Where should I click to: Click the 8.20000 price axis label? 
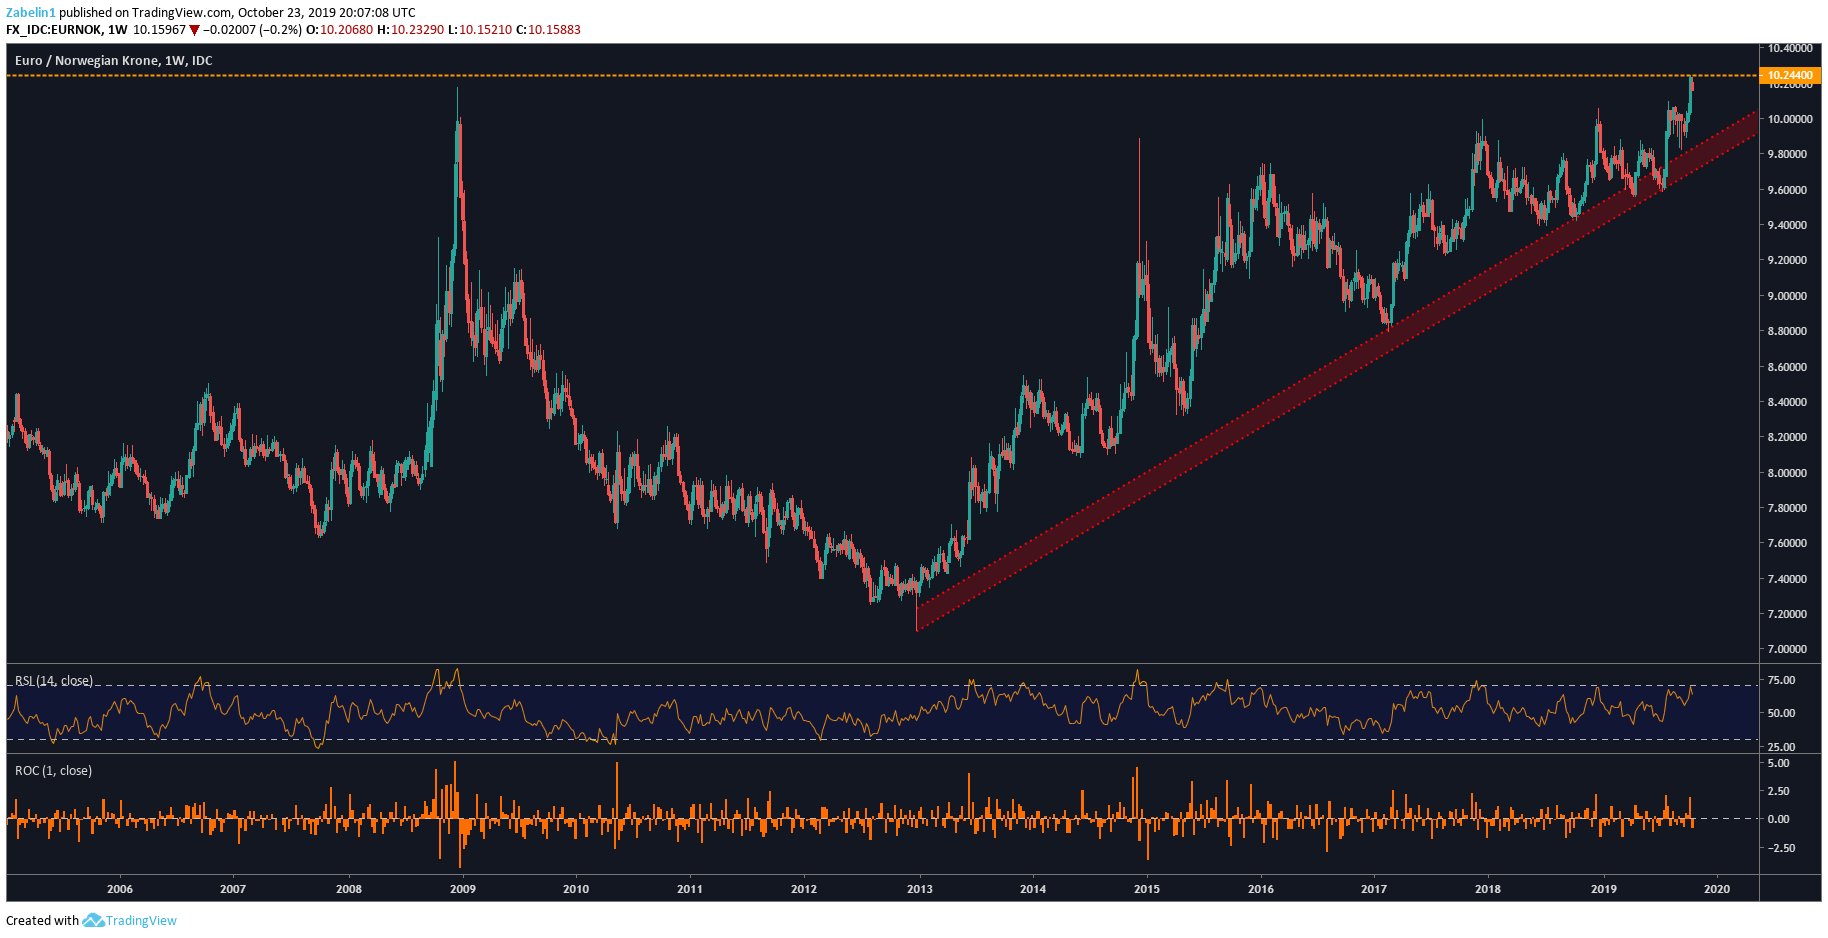pyautogui.click(x=1787, y=437)
